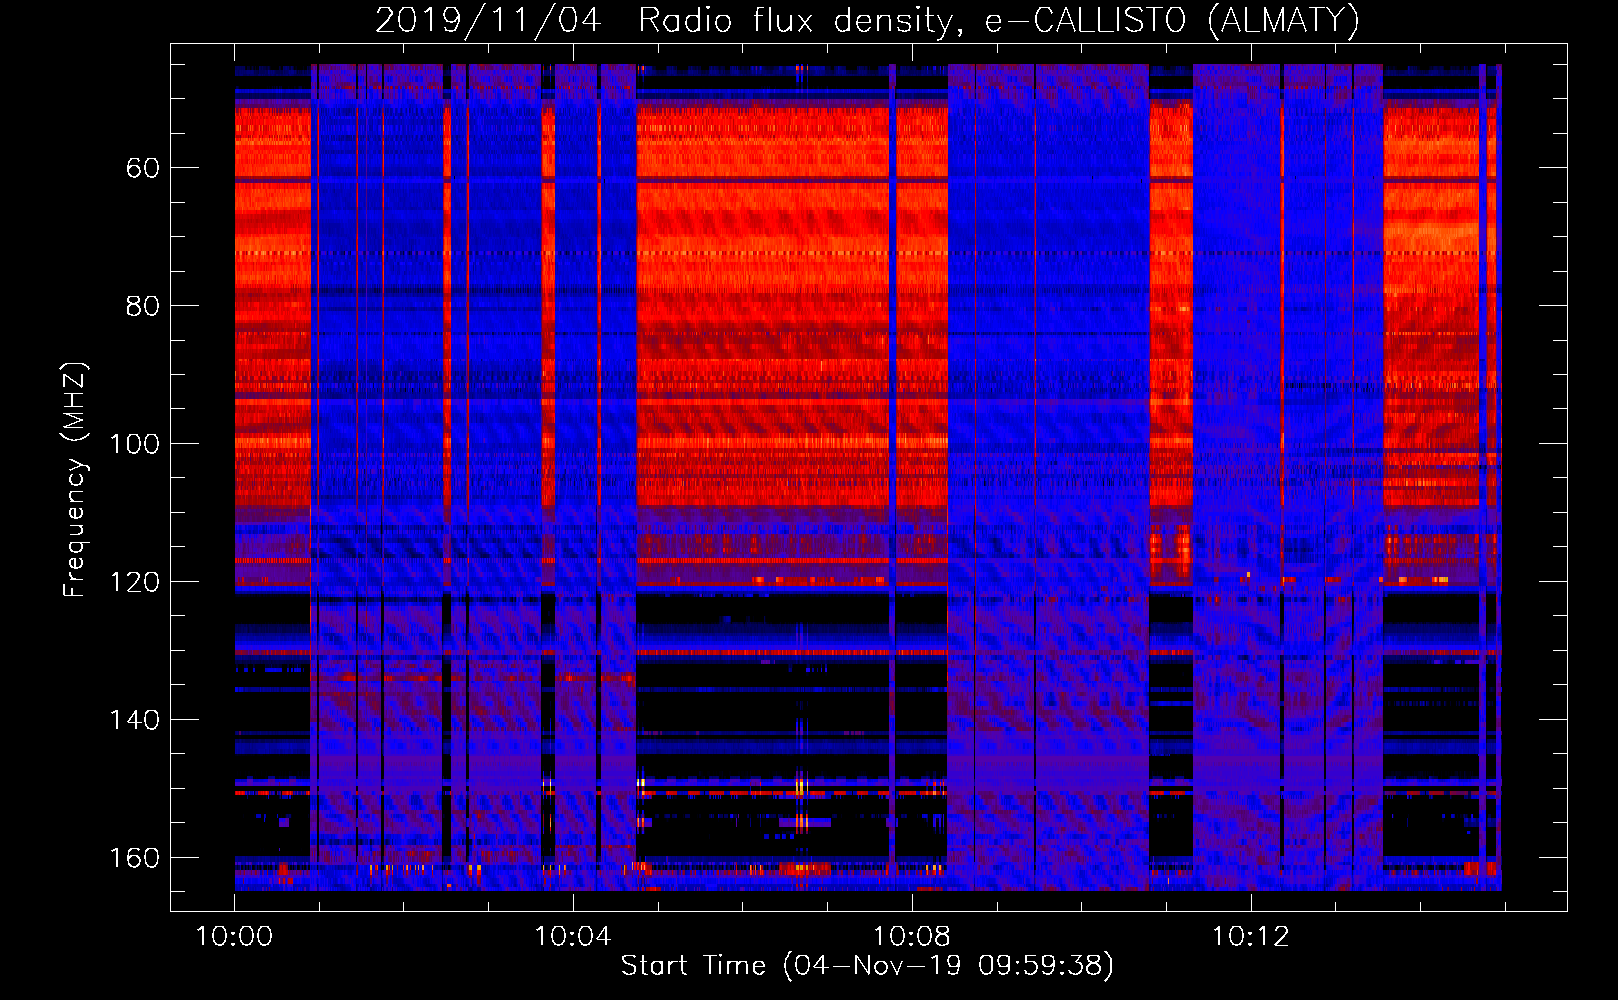Click the 'Frequency (MHZ)' y-axis label
Screen dimensions: 1618x1000
pos(75,479)
